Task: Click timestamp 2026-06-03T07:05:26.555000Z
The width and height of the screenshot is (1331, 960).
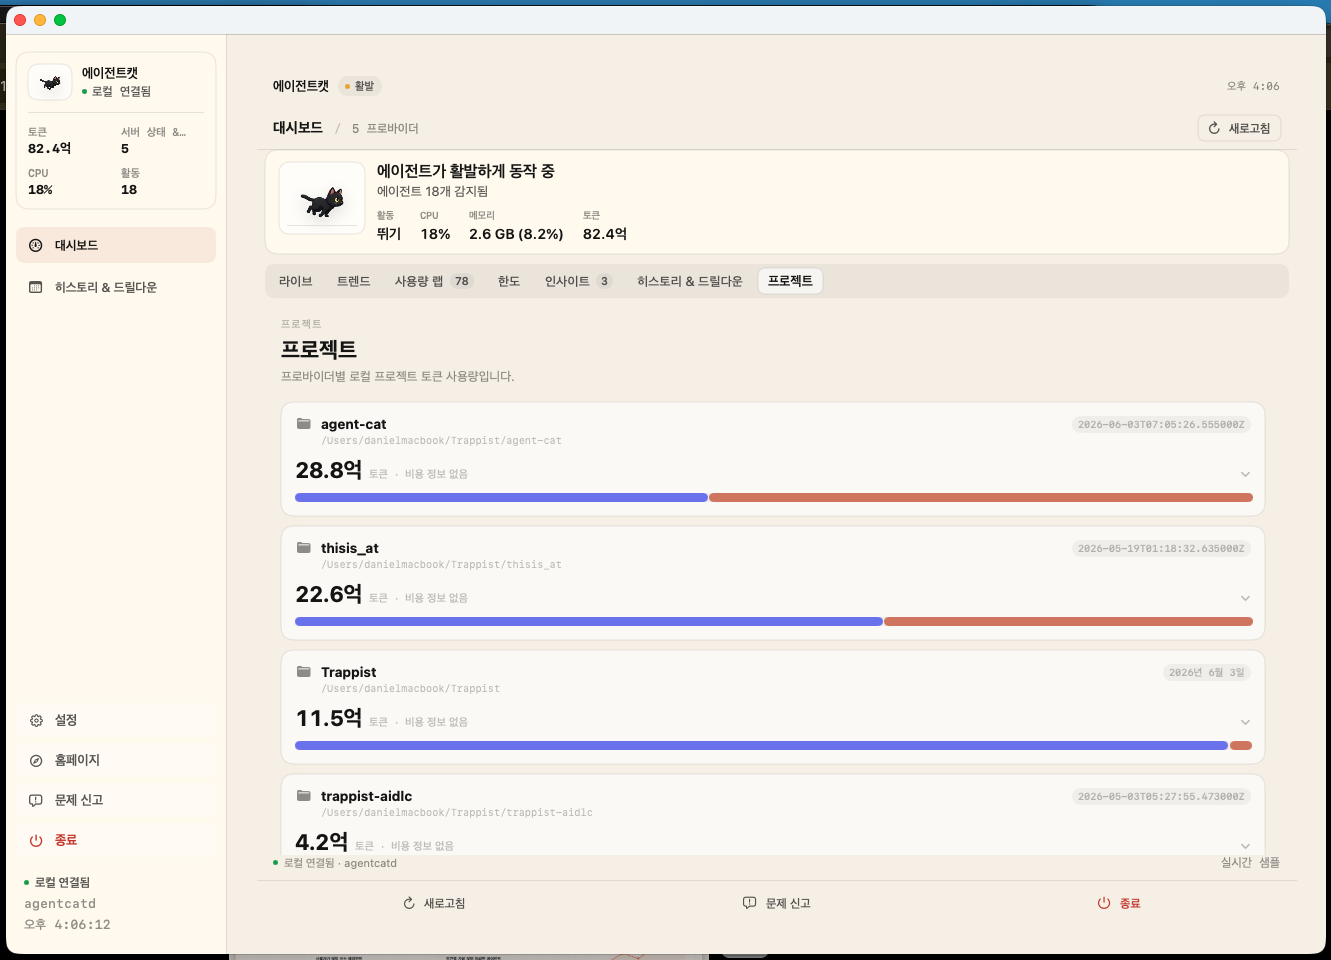Action: click(1161, 424)
